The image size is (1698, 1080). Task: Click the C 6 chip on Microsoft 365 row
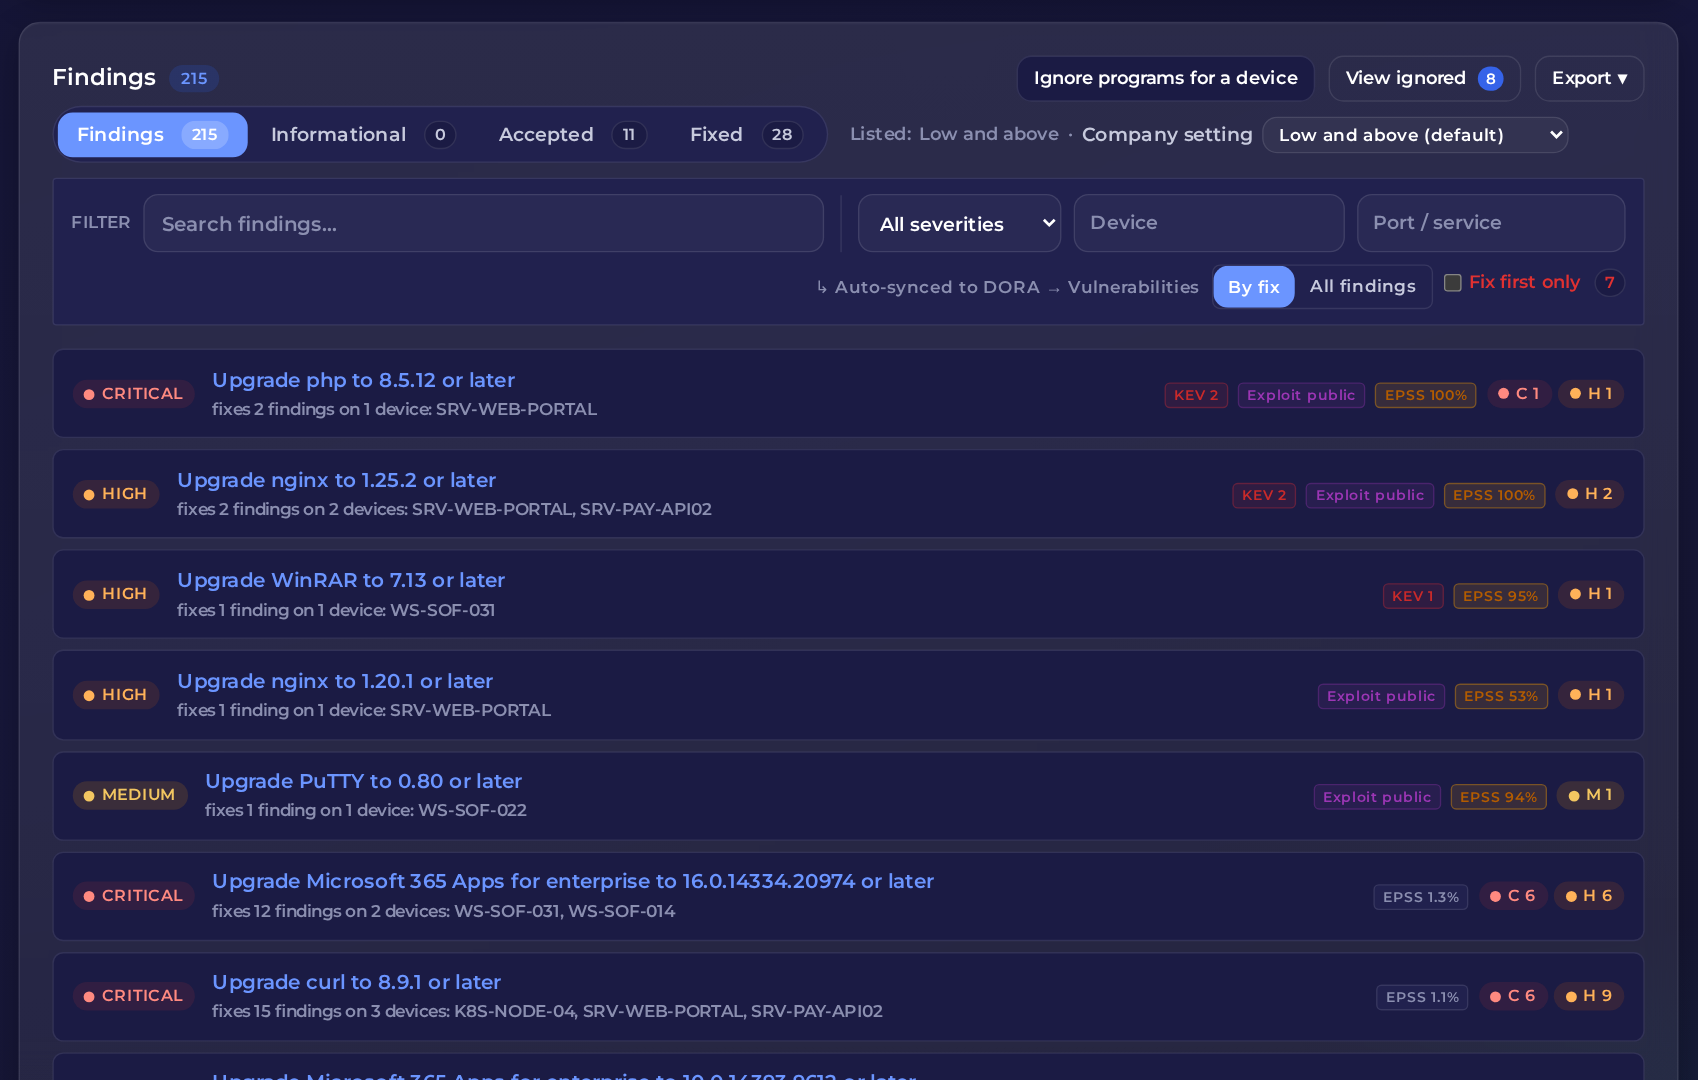click(x=1513, y=896)
